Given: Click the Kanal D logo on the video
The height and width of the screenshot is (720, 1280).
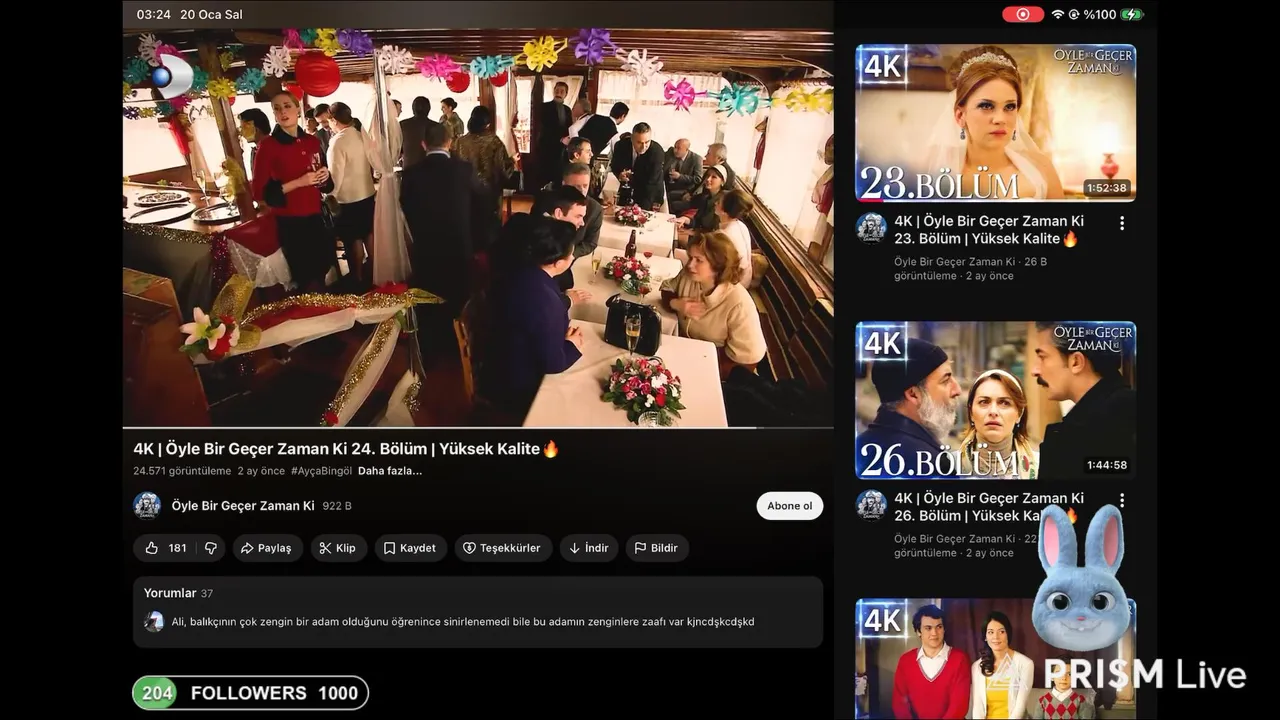Looking at the screenshot, I should 172,76.
